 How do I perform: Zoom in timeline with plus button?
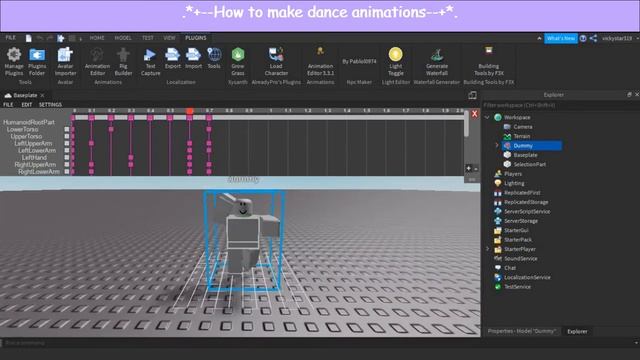[469, 169]
